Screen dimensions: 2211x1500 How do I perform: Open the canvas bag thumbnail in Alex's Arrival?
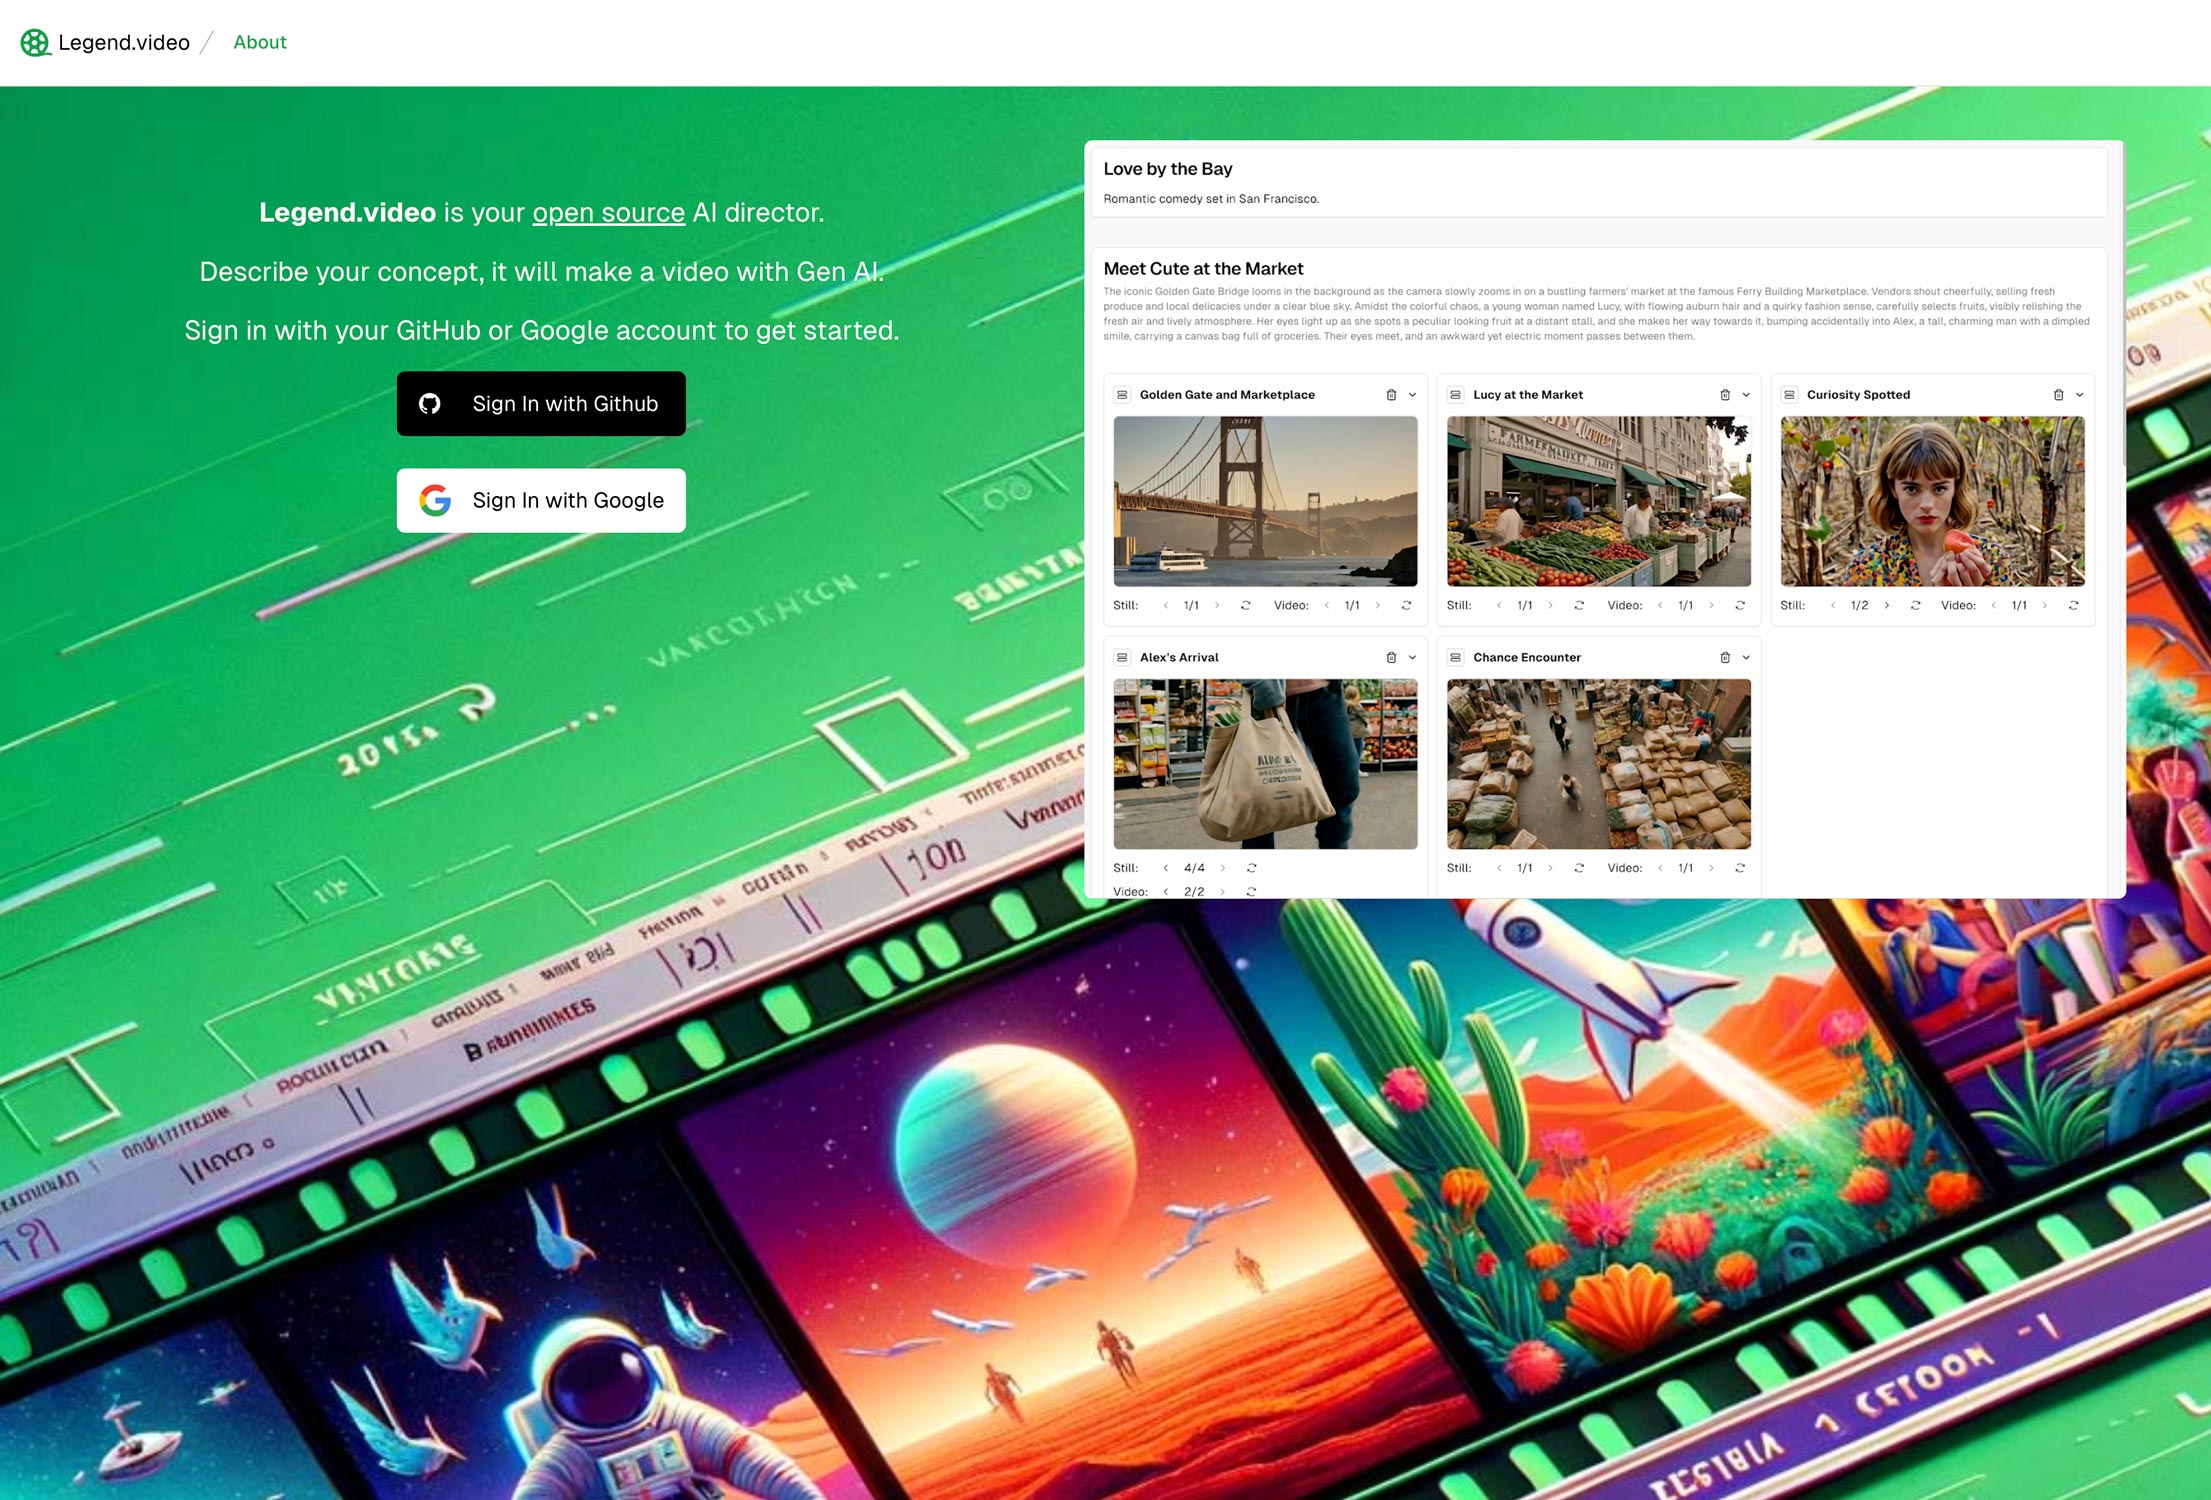tap(1265, 764)
